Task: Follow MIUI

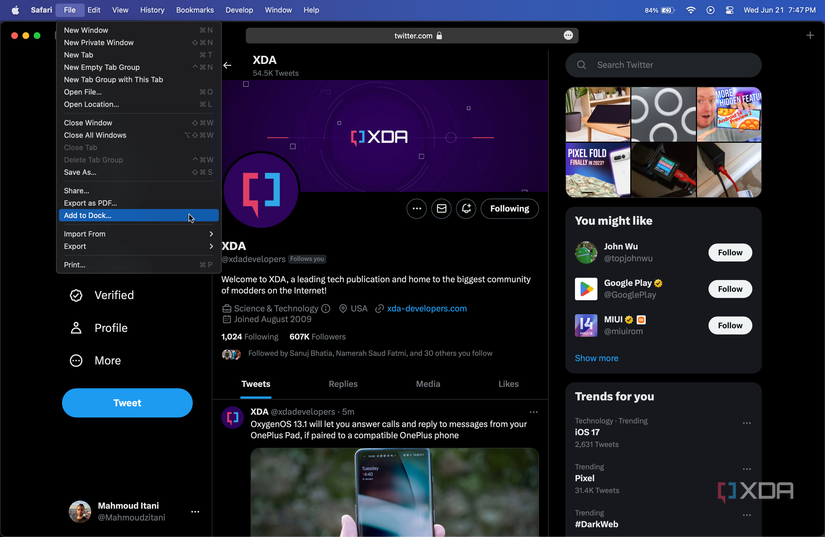Action: pyautogui.click(x=730, y=326)
